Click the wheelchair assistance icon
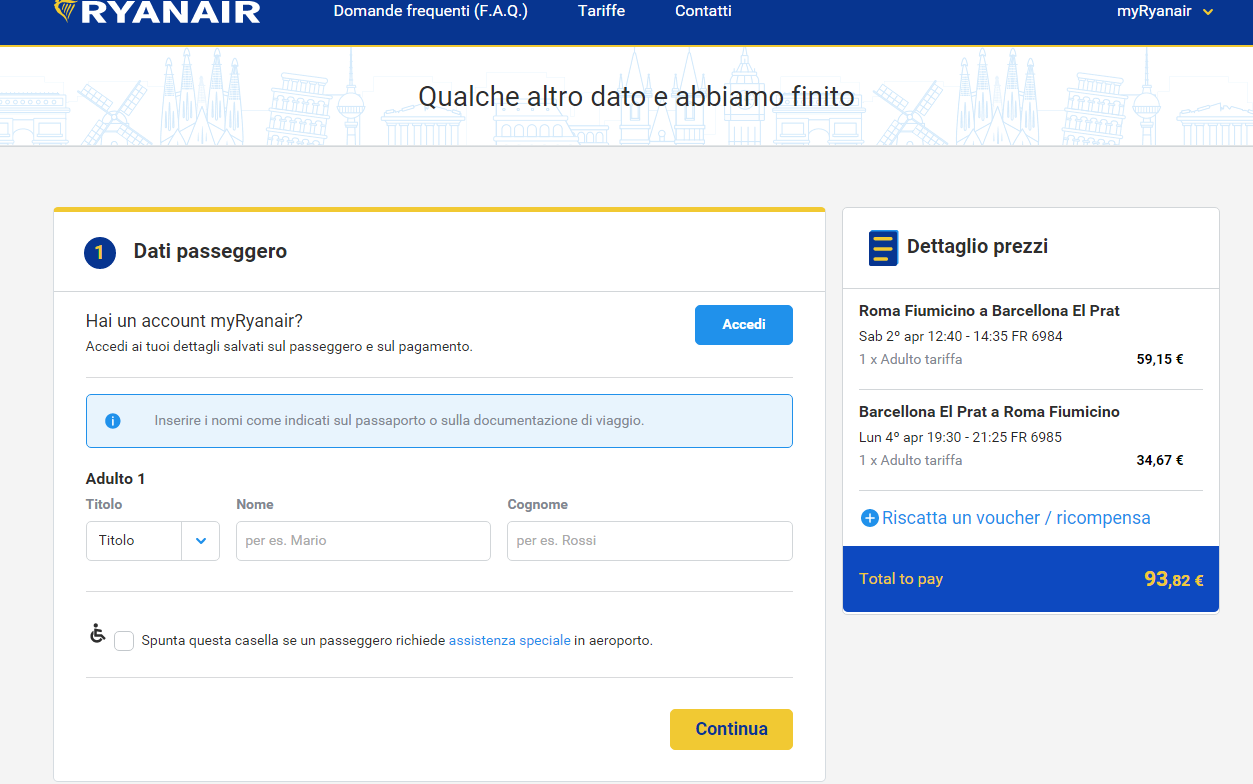Image resolution: width=1253 pixels, height=784 pixels. (97, 633)
